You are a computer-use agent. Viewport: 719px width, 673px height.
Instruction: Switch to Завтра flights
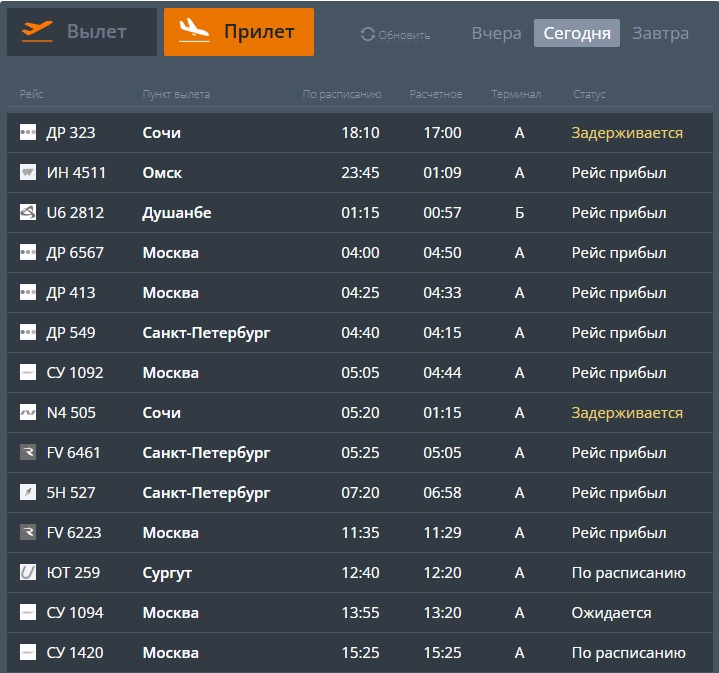tap(660, 33)
